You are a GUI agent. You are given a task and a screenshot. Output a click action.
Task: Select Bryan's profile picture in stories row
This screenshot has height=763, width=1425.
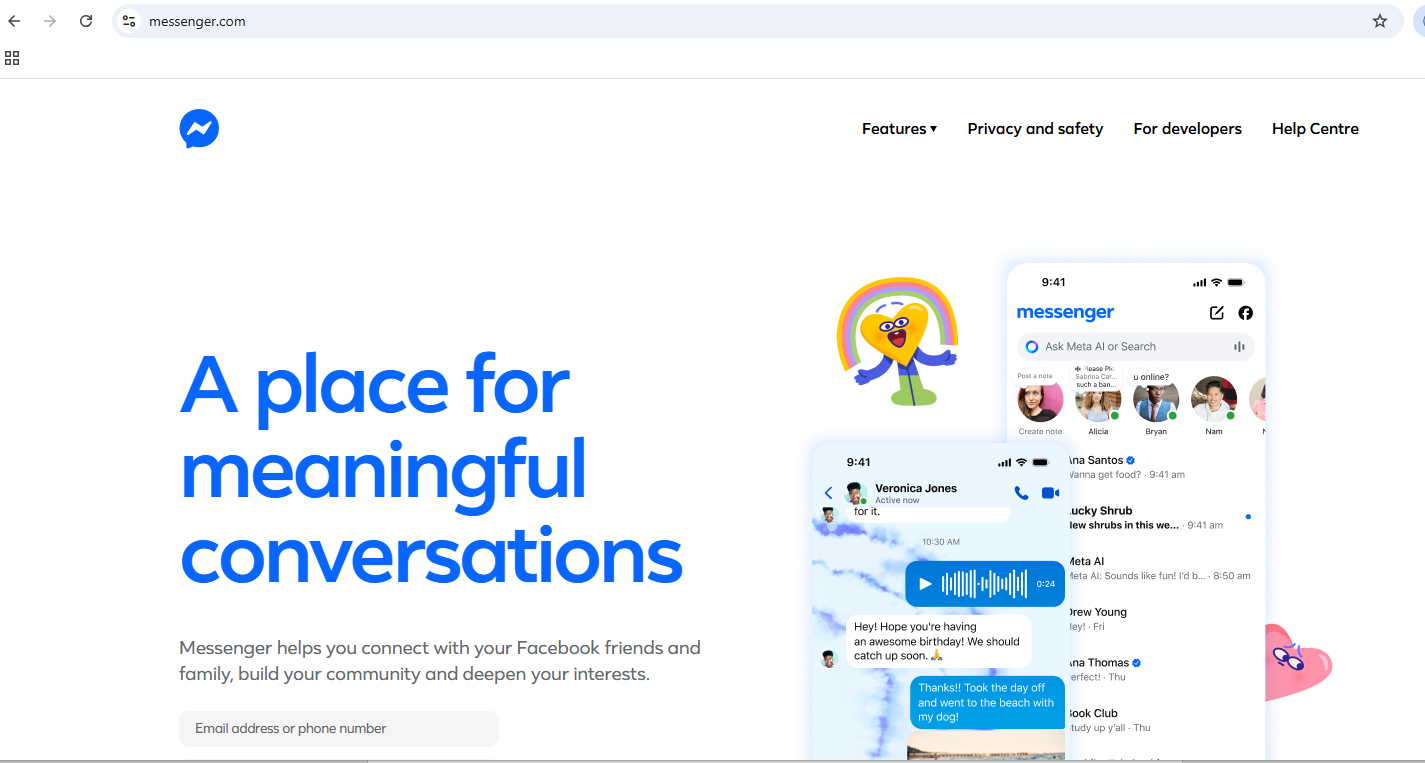click(1156, 400)
